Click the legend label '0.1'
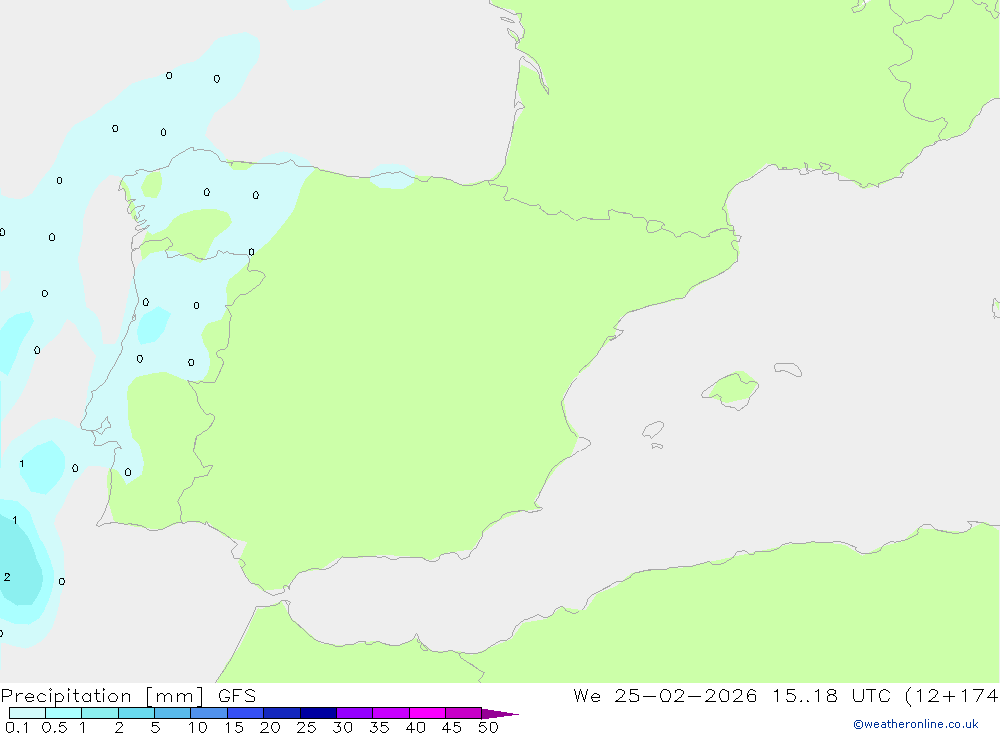 click(16, 727)
